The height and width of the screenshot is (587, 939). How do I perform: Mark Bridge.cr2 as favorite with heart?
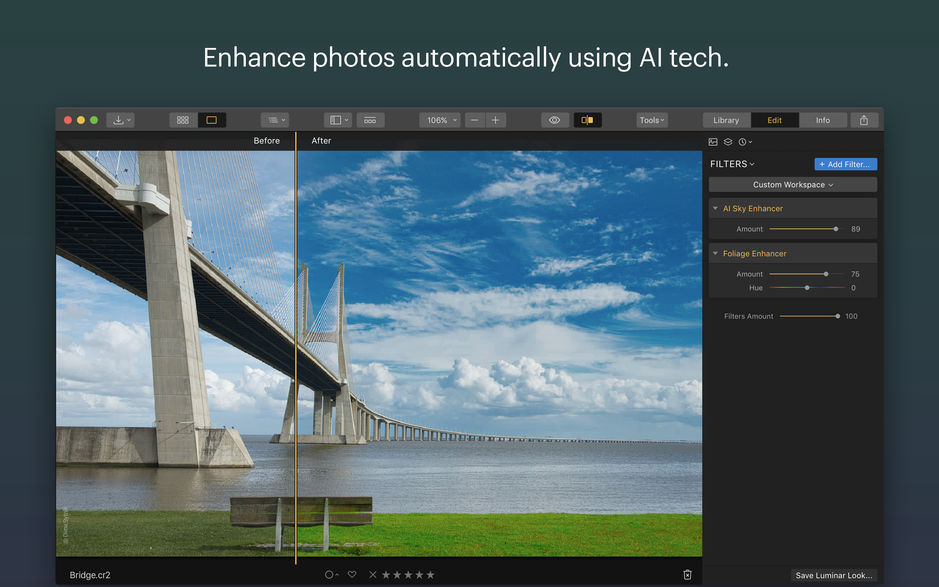click(352, 575)
